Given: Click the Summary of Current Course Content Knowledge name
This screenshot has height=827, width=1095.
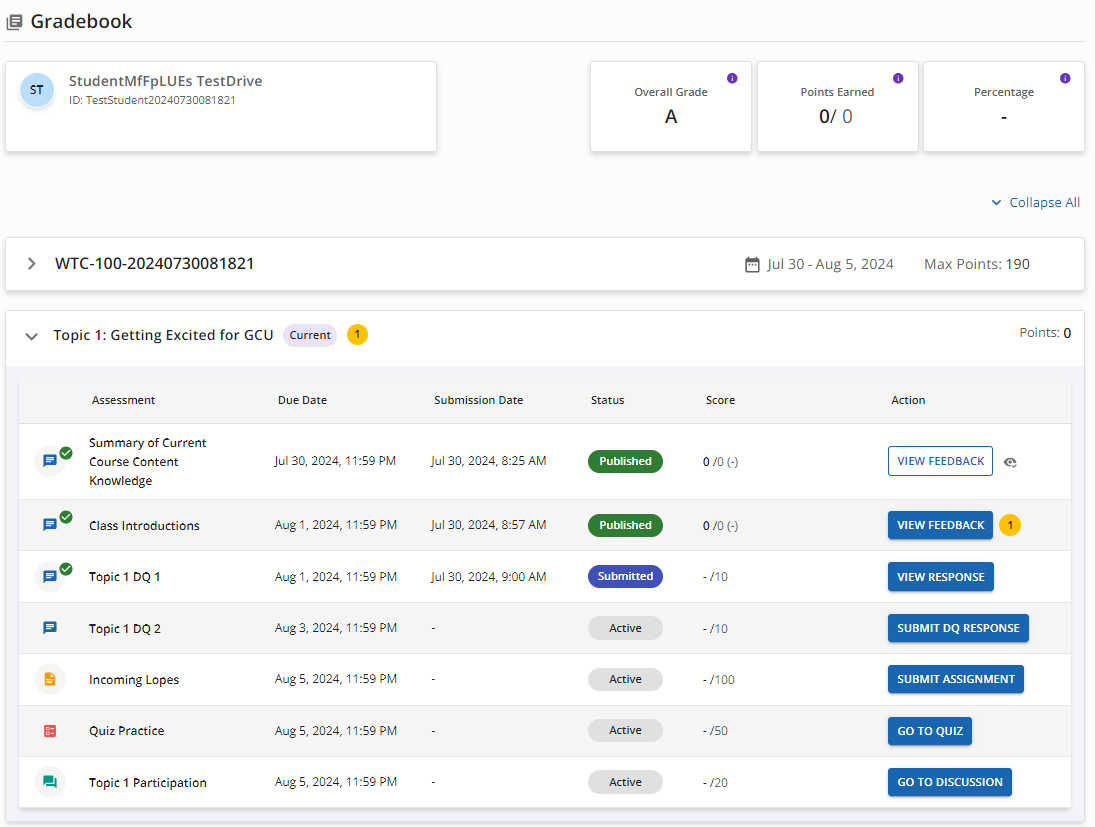Looking at the screenshot, I should pyautogui.click(x=147, y=462).
